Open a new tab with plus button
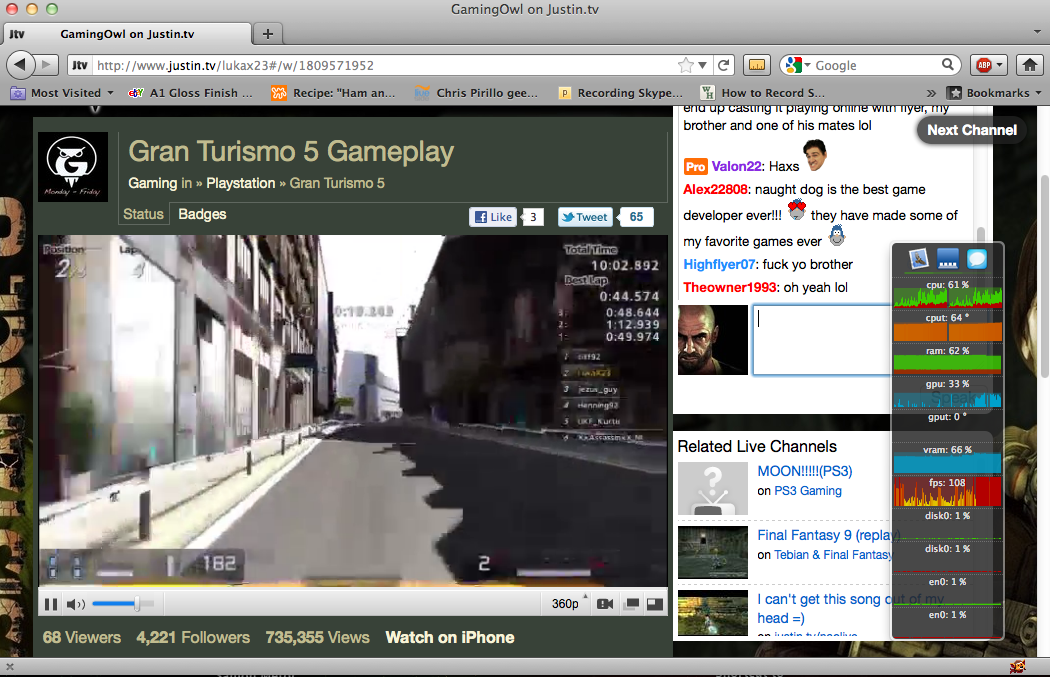1050x677 pixels. (x=267, y=34)
